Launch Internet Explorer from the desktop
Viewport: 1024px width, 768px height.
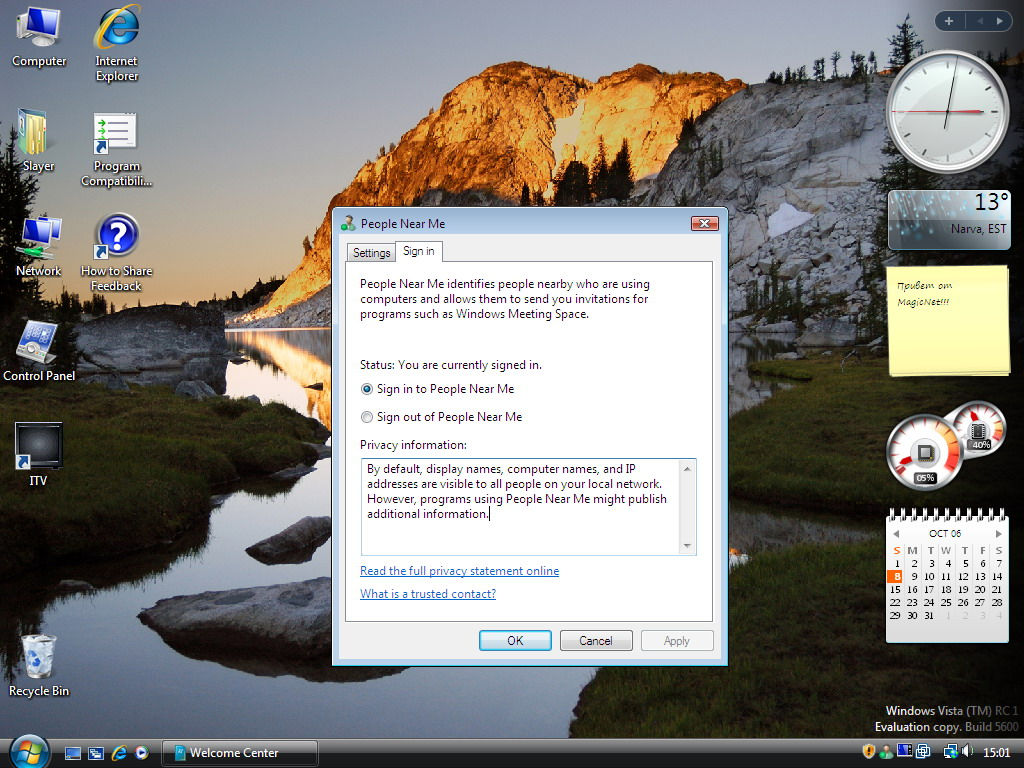click(x=116, y=30)
